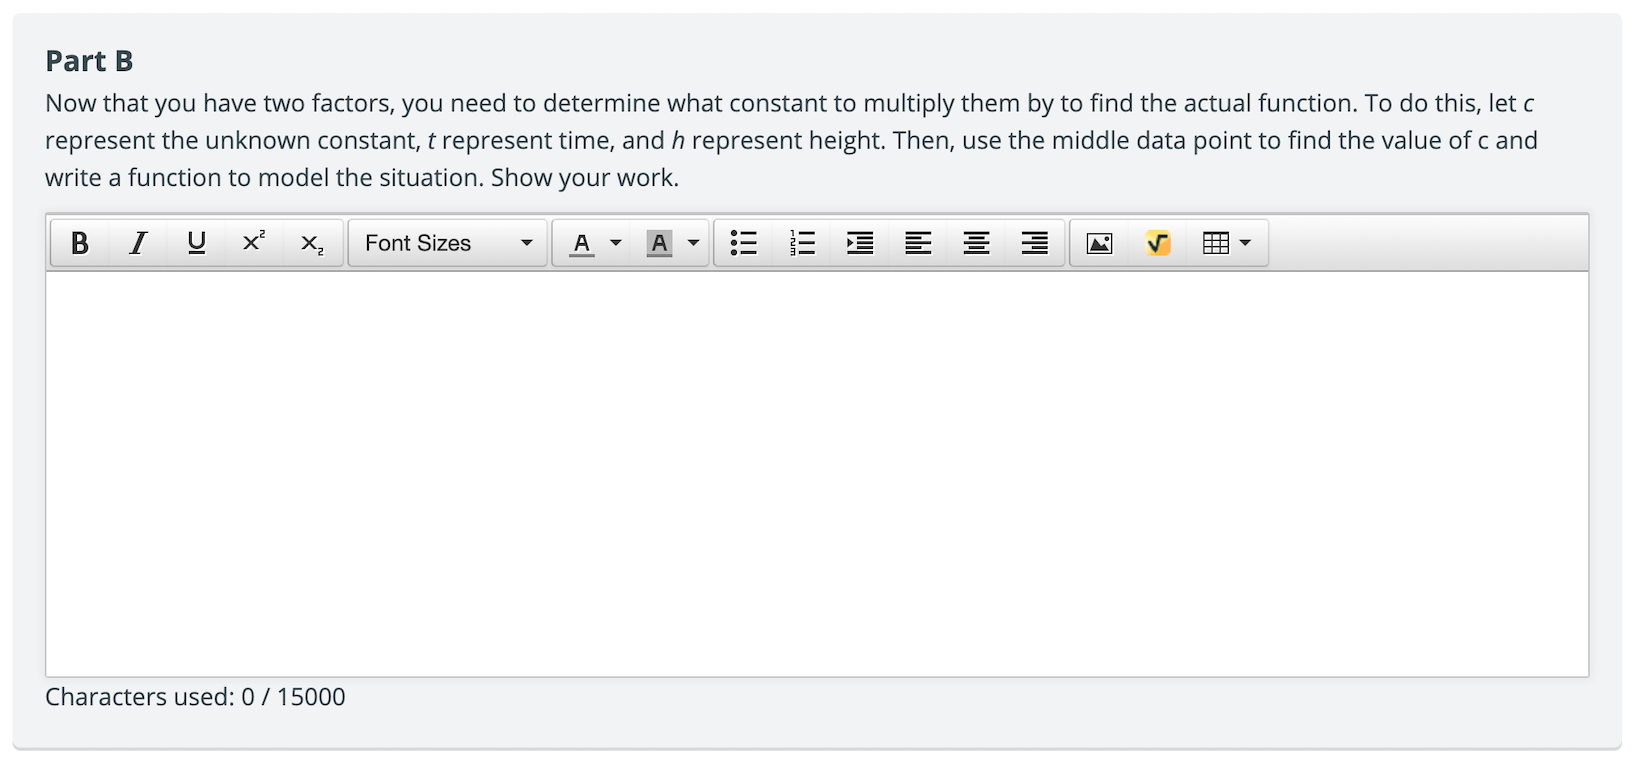Apply subscript formatting

tap(312, 243)
